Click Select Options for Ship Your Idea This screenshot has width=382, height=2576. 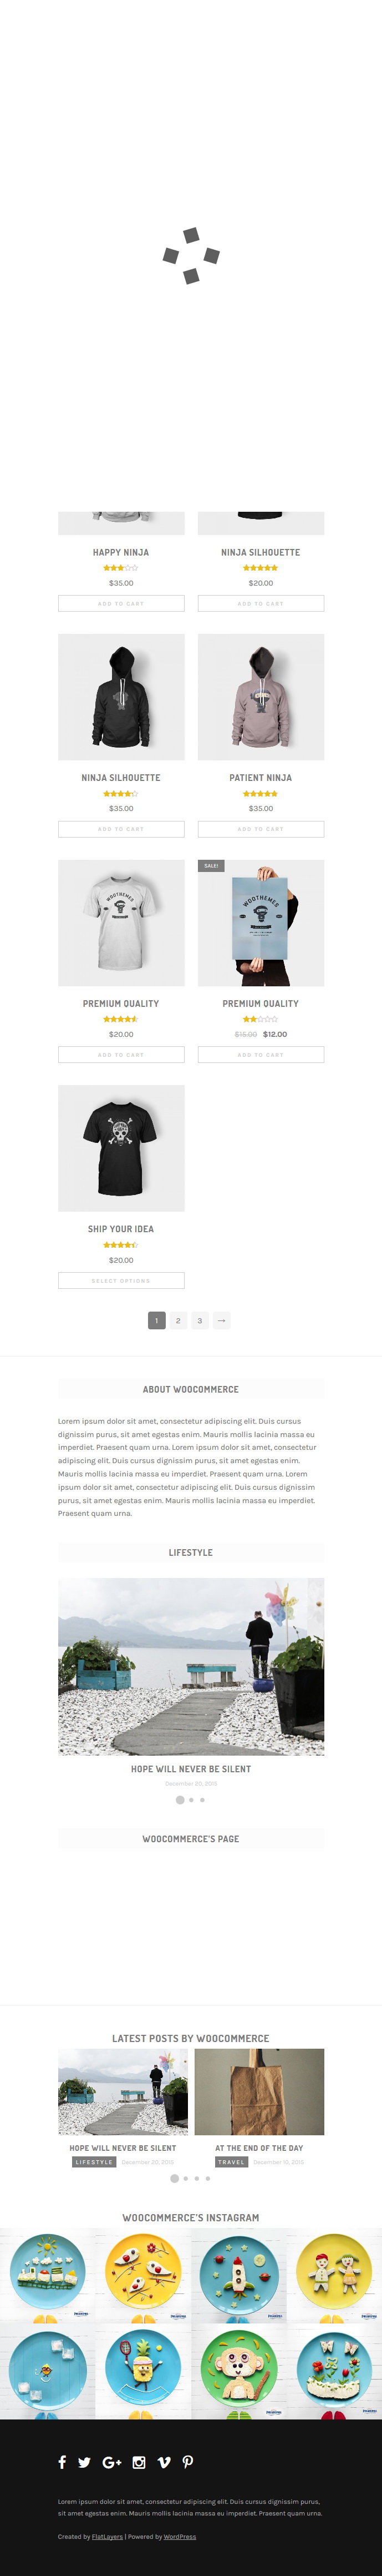(x=121, y=1280)
